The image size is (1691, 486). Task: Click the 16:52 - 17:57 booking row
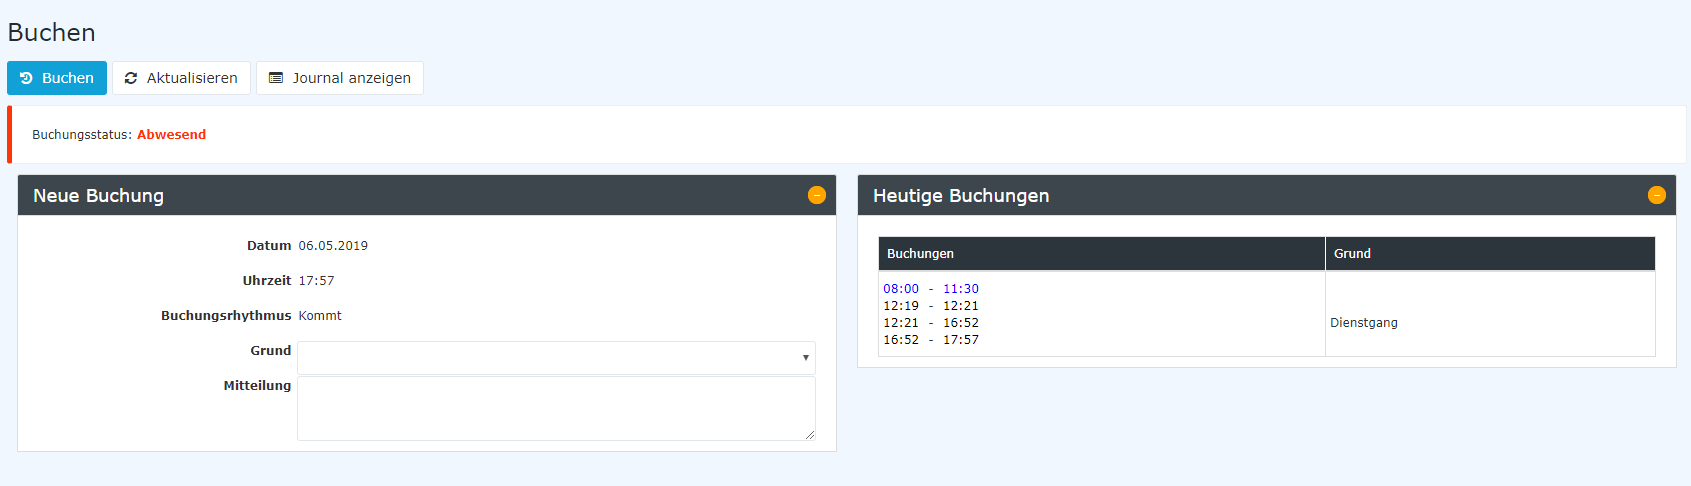point(931,340)
